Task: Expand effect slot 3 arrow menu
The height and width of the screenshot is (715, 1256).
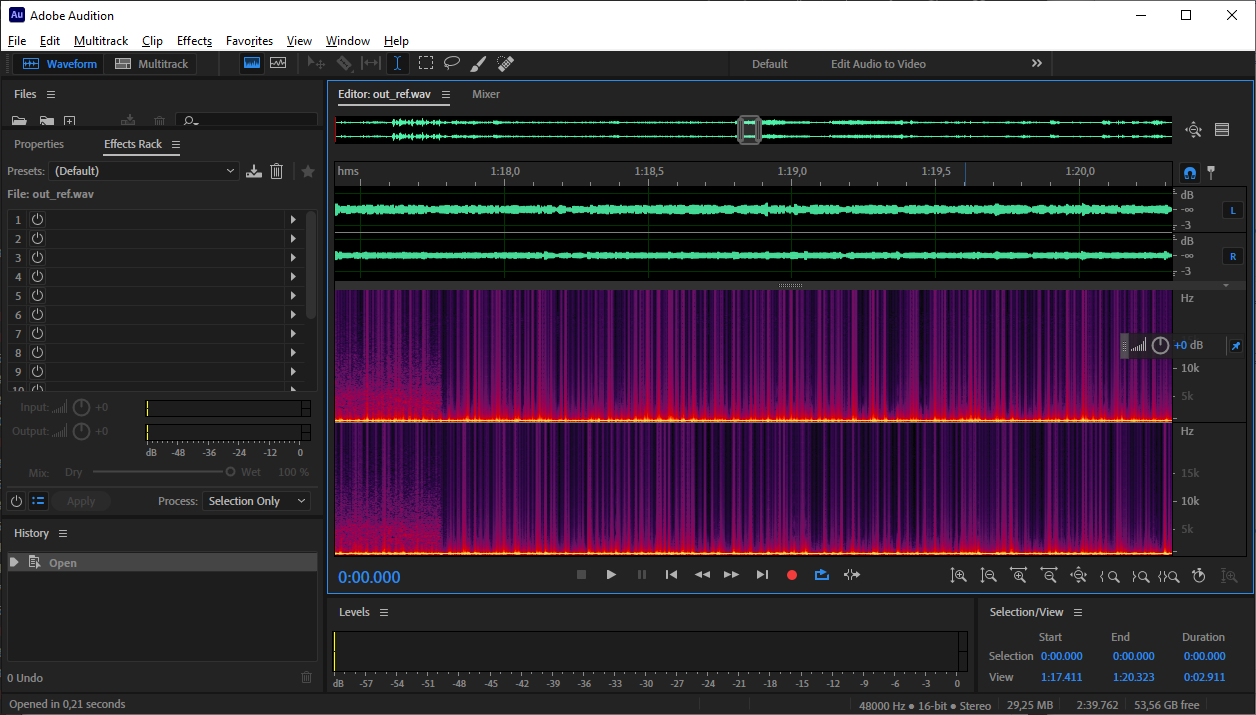Action: 293,257
